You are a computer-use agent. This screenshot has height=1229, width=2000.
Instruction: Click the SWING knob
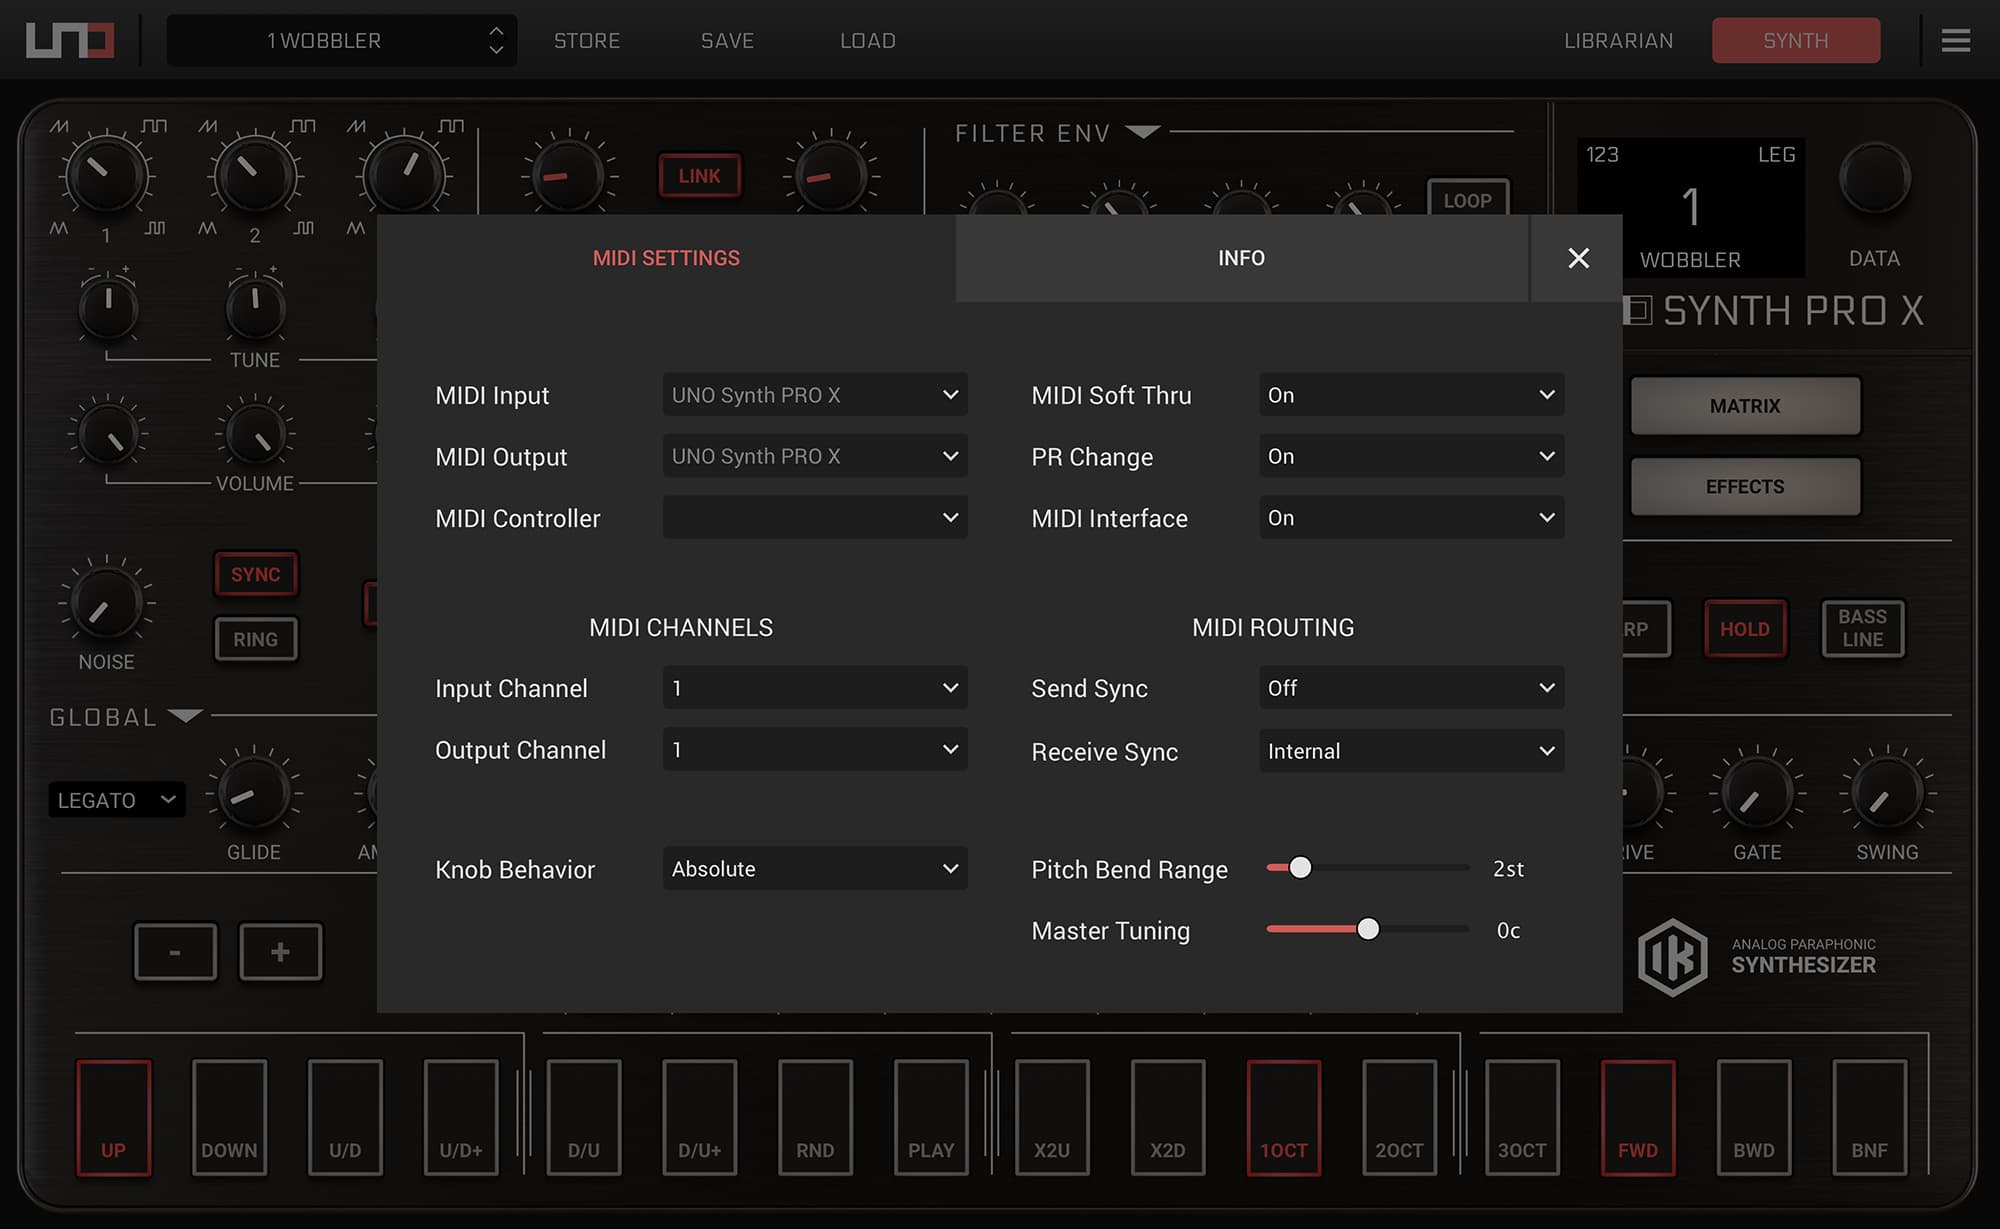tap(1886, 794)
